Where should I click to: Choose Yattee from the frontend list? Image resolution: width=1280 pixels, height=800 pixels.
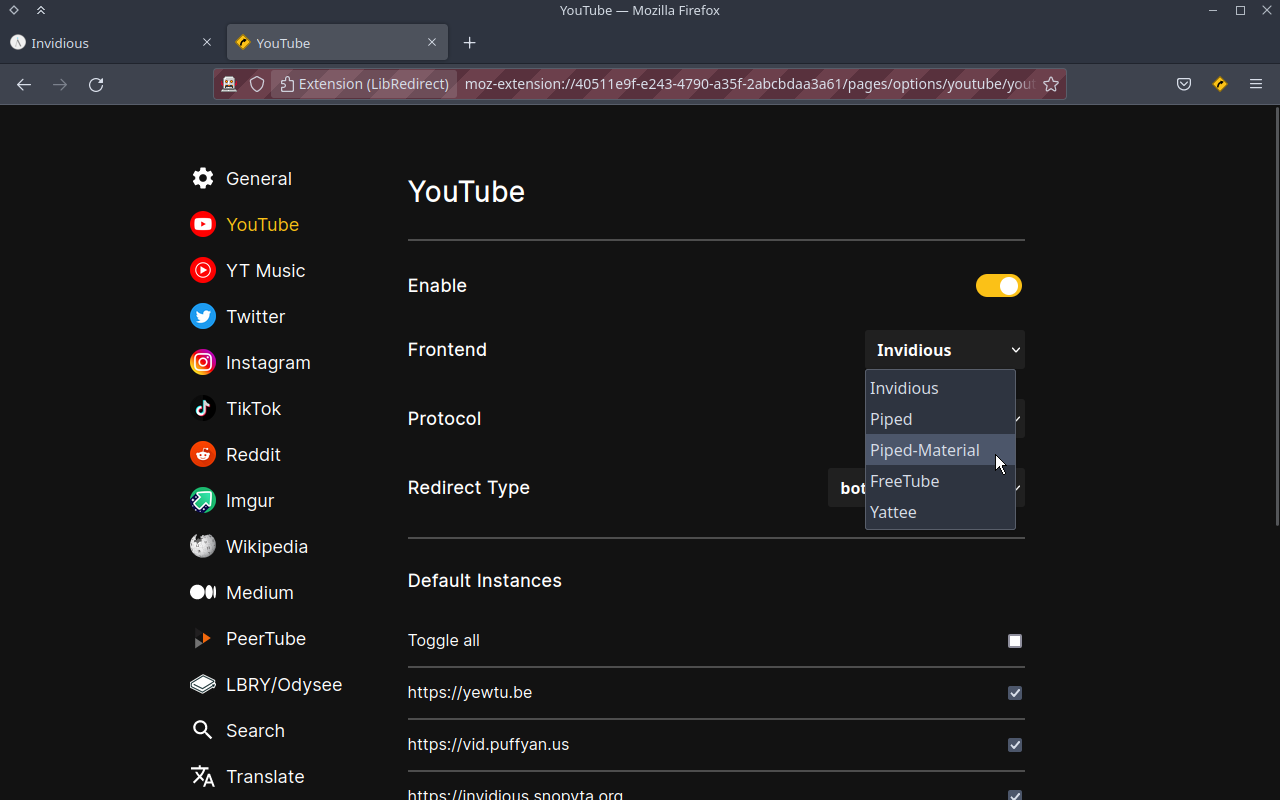(940, 512)
